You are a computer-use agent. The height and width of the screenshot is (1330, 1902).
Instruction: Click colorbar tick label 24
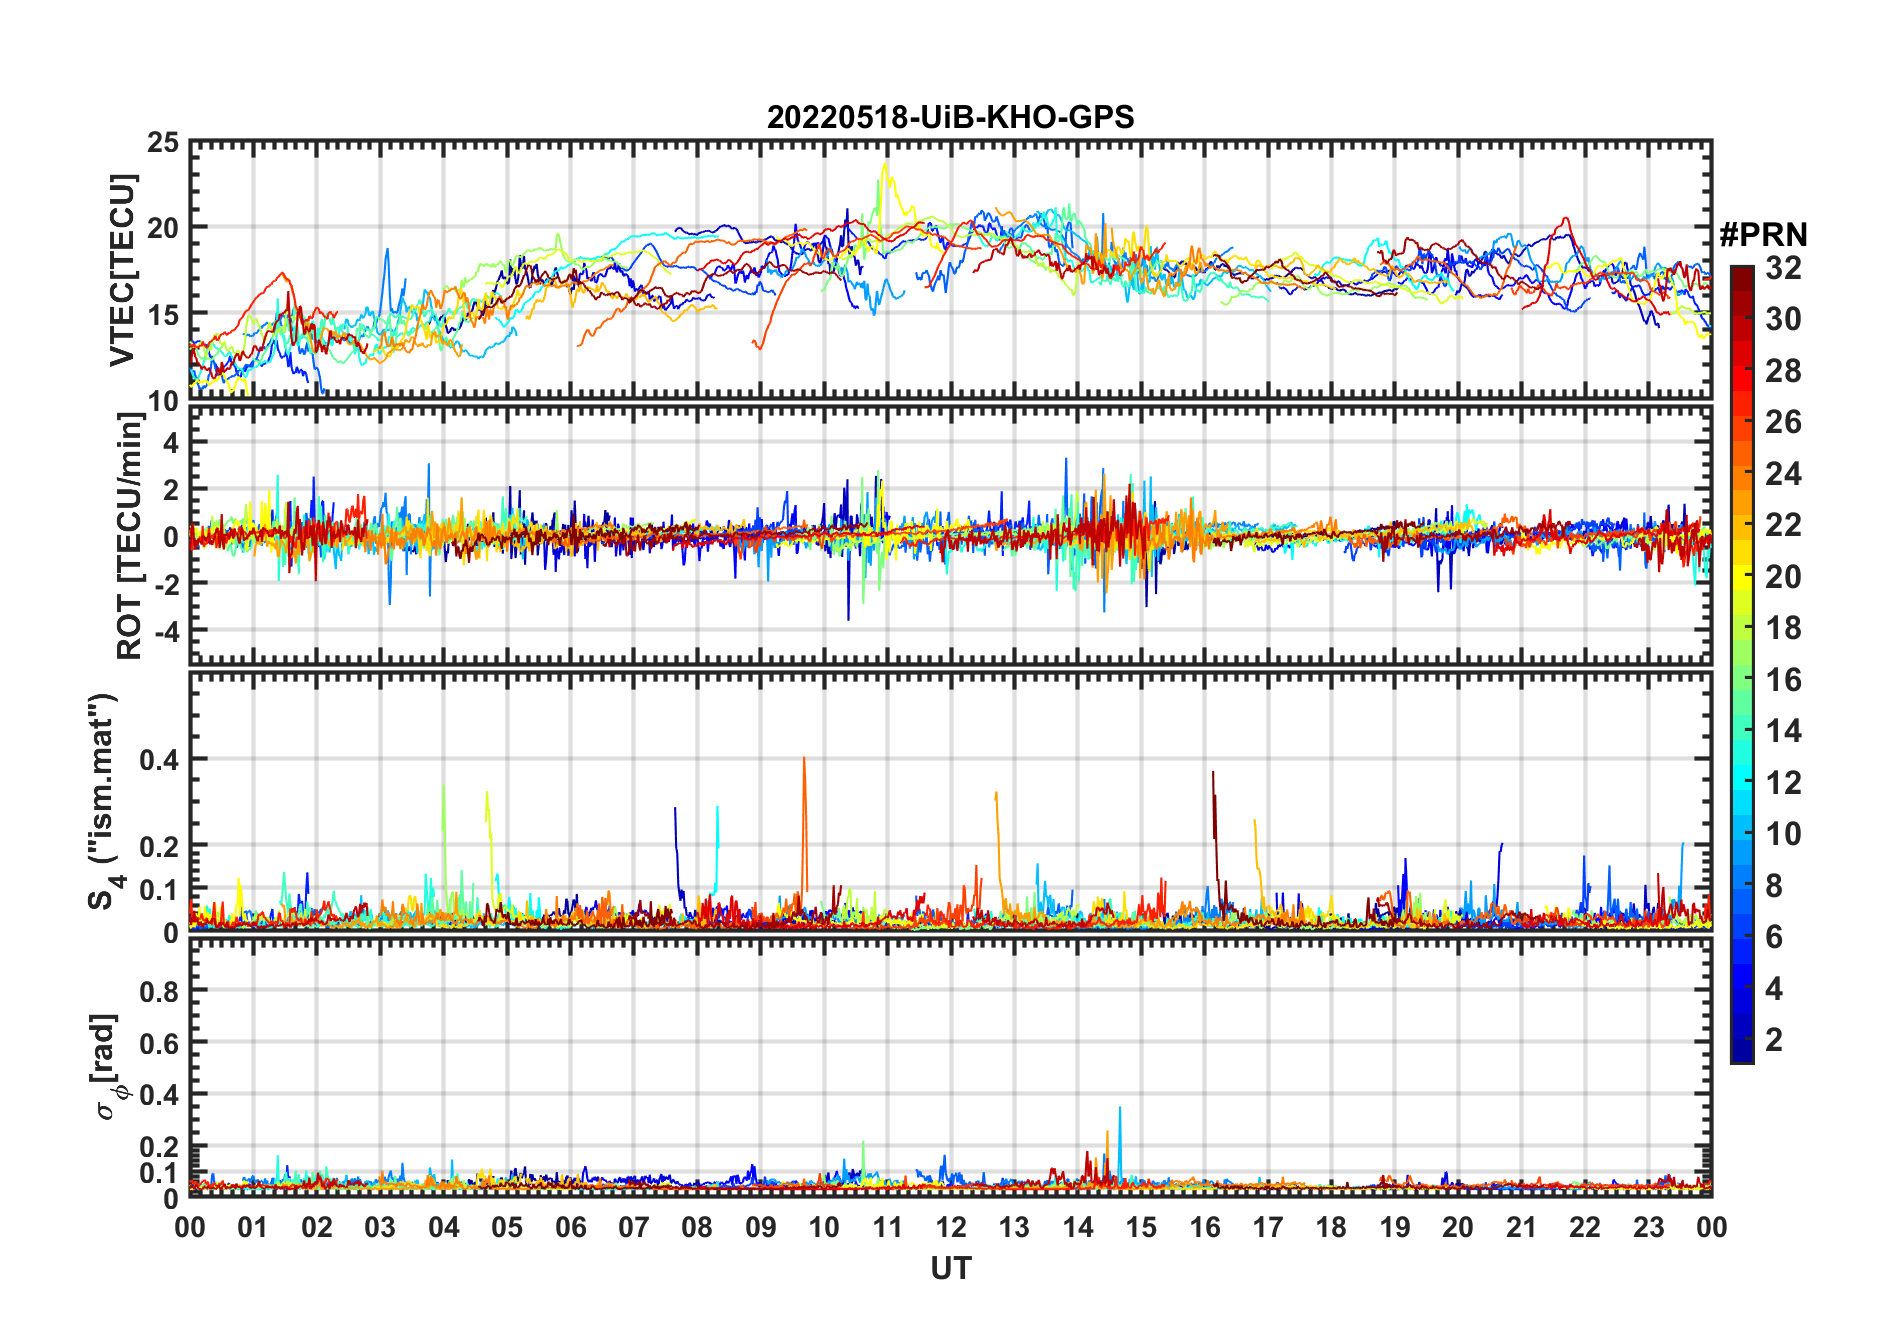(x=1783, y=473)
